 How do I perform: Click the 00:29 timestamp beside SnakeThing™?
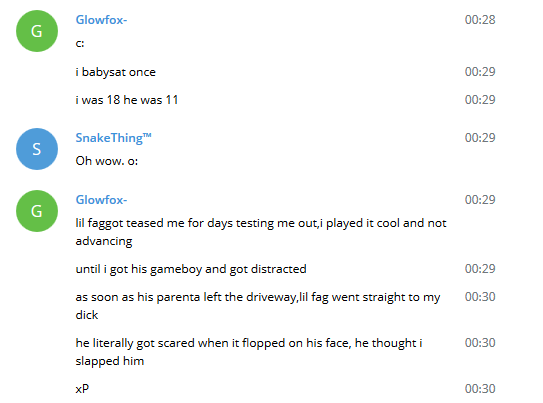(480, 138)
